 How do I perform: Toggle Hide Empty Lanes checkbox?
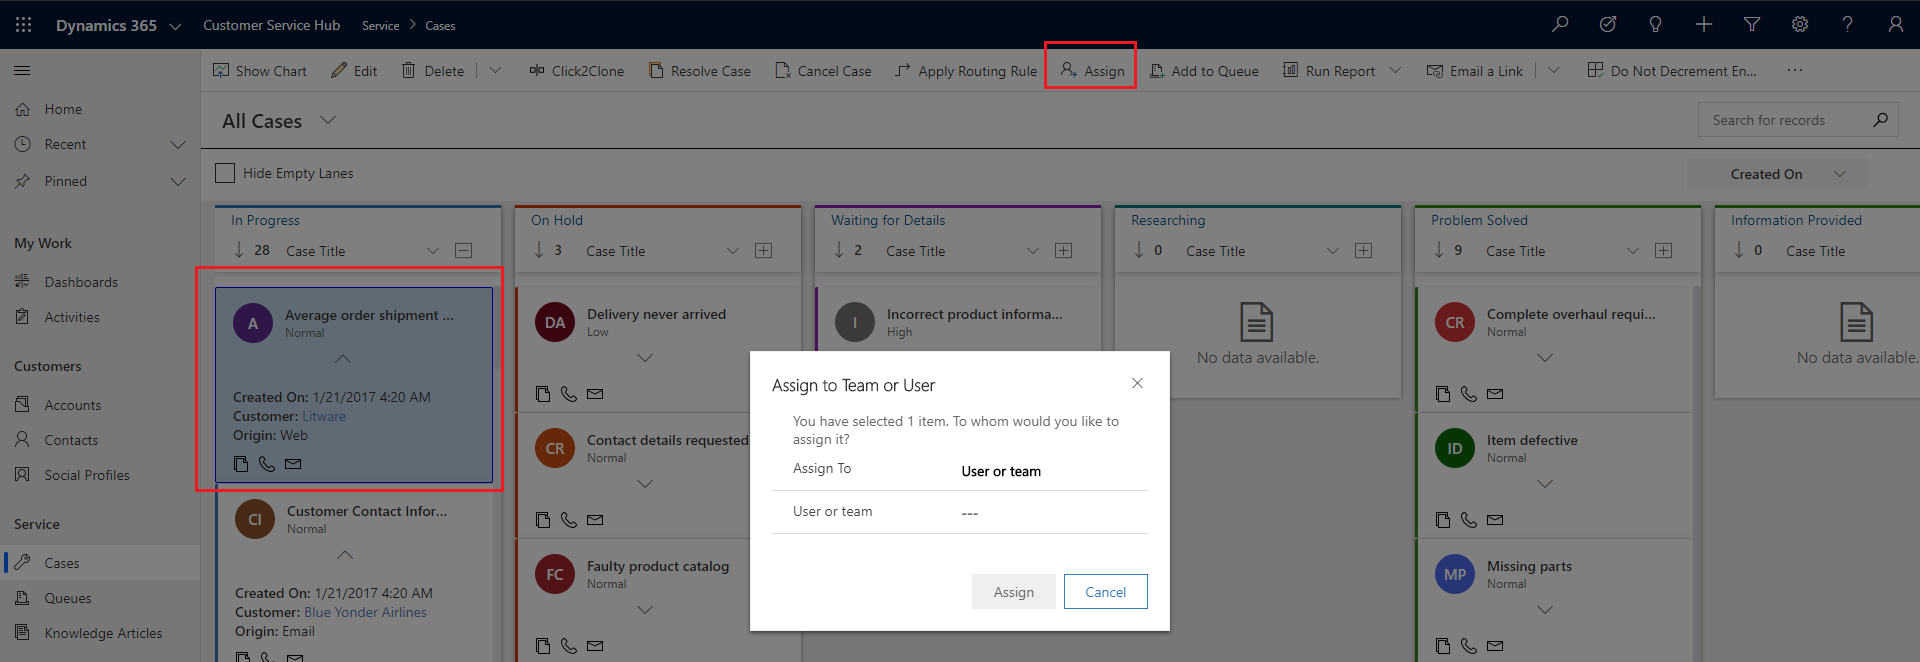(225, 173)
